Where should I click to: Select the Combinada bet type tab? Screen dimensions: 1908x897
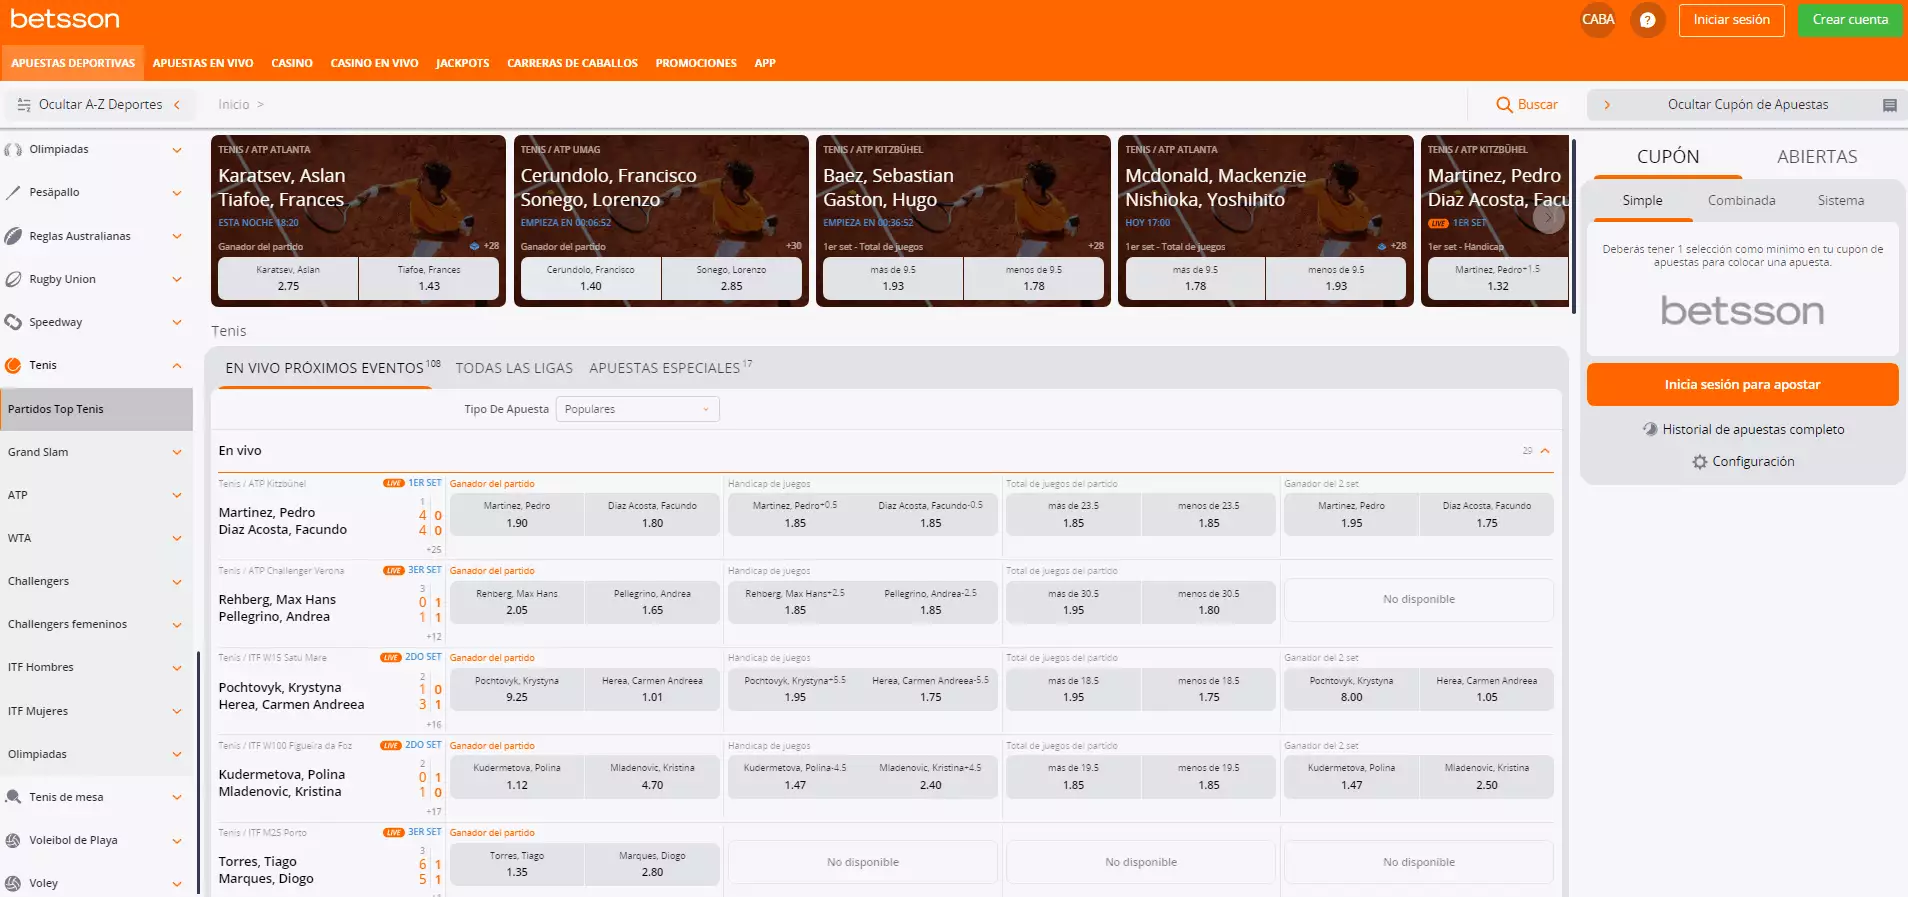(1741, 201)
